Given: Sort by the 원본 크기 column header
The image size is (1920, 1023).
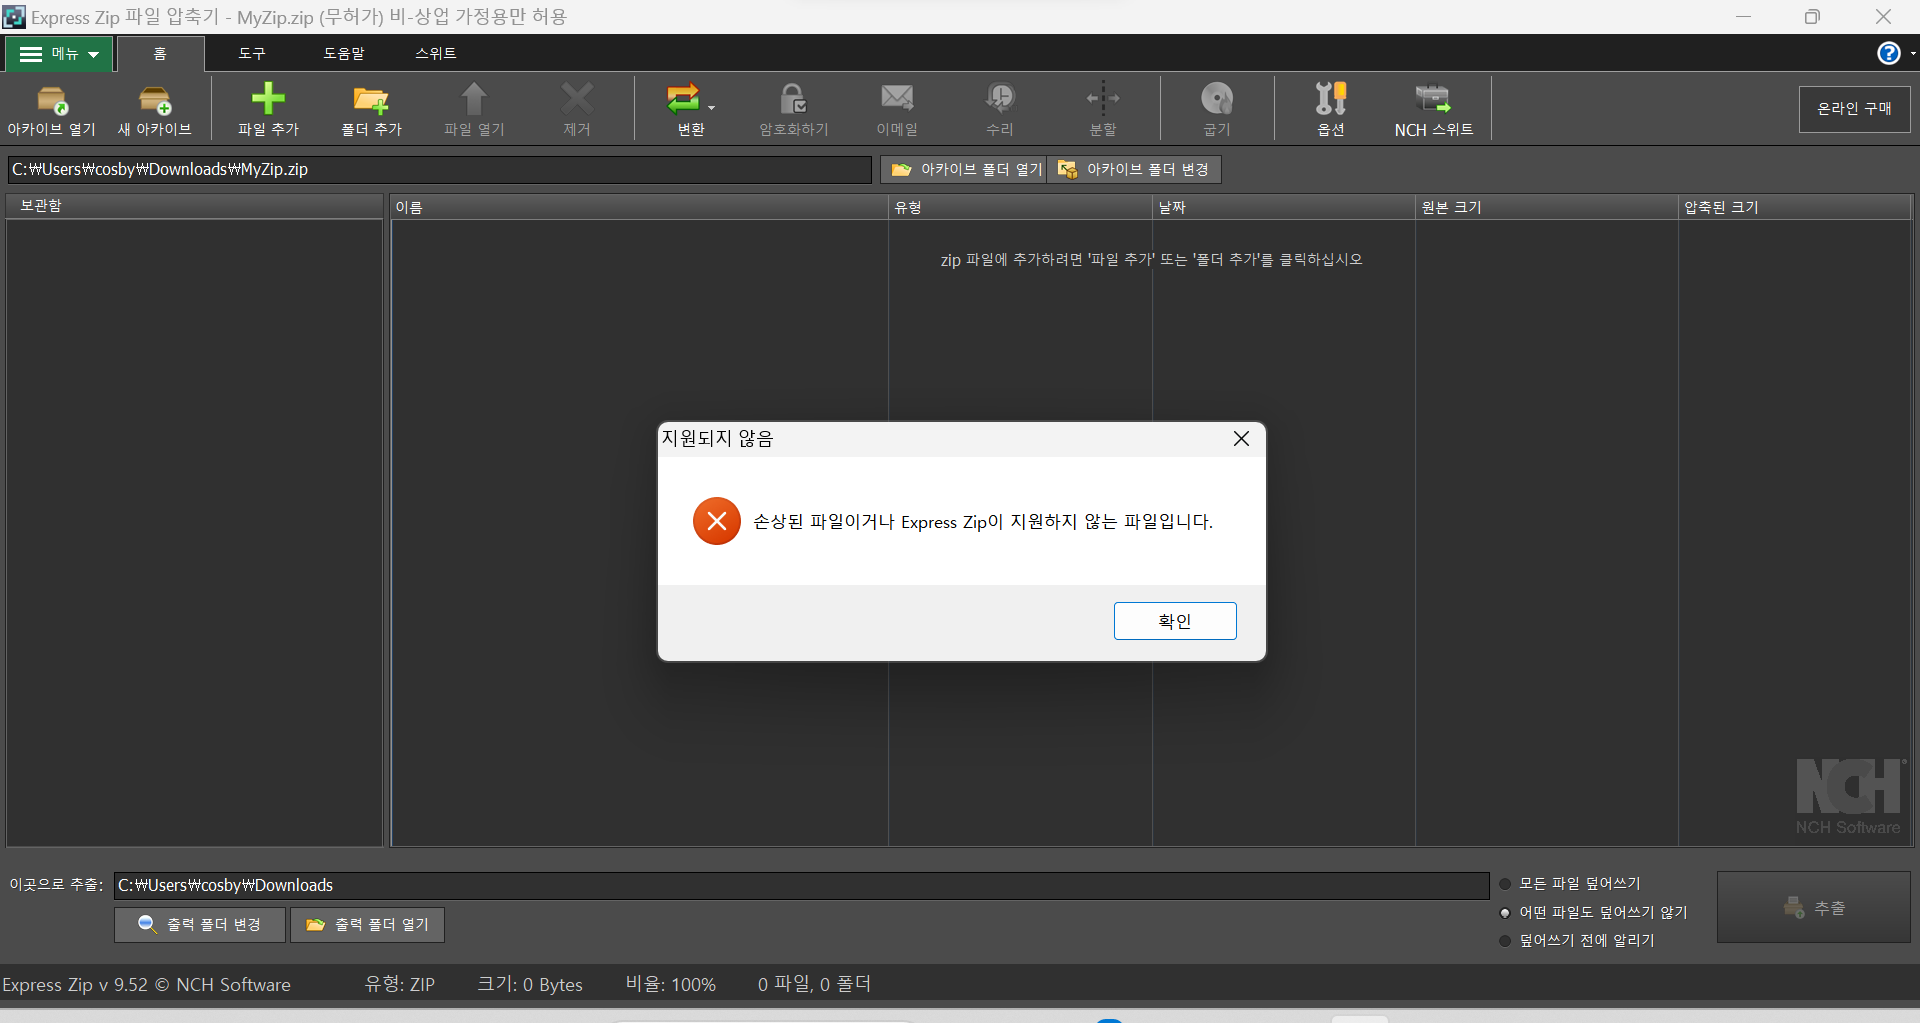Looking at the screenshot, I should (1547, 207).
